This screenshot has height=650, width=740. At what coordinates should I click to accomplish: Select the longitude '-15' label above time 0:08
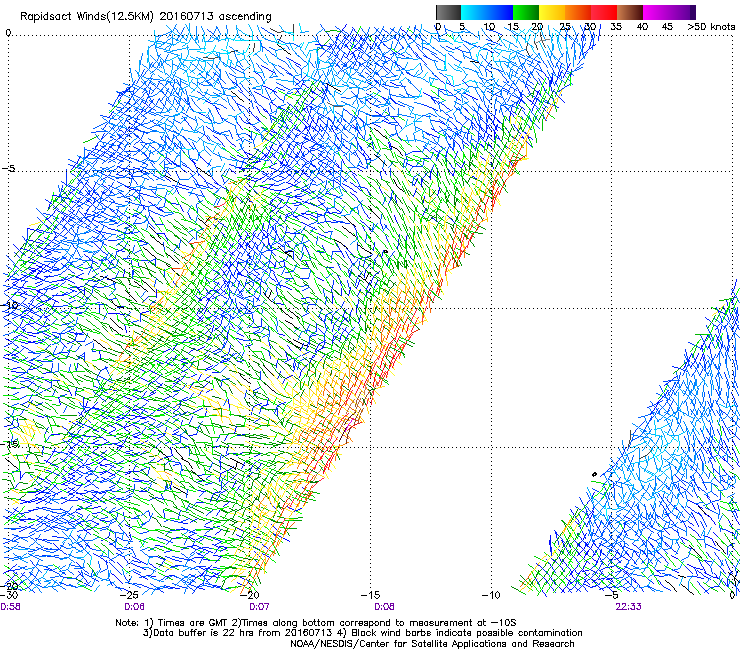(370, 595)
